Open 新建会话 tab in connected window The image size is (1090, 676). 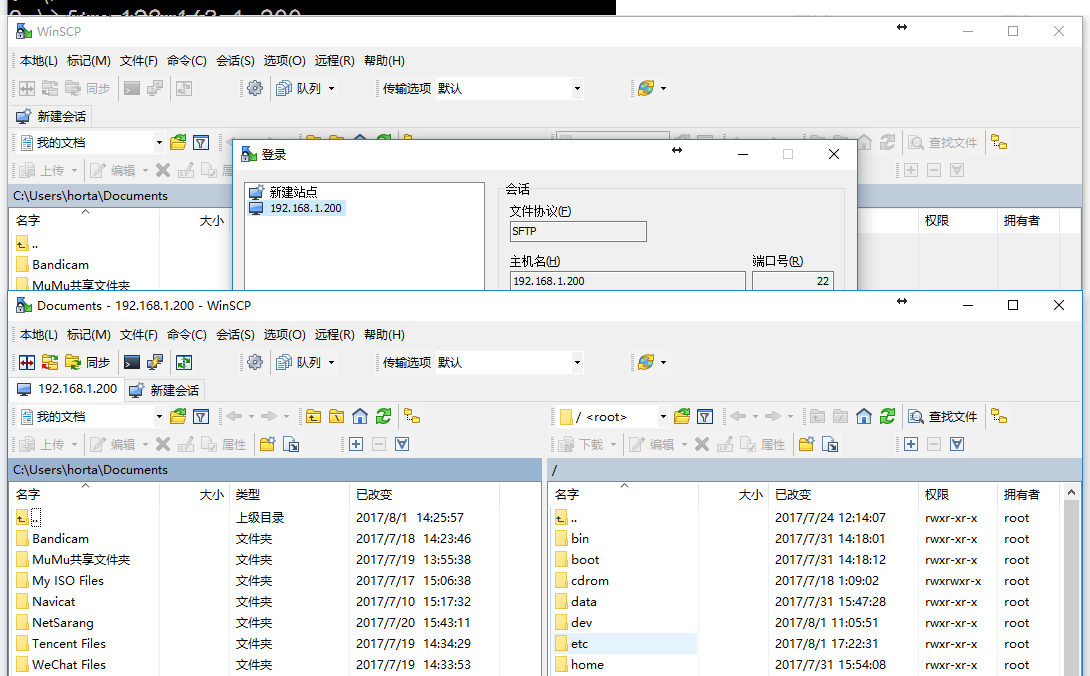click(x=165, y=390)
